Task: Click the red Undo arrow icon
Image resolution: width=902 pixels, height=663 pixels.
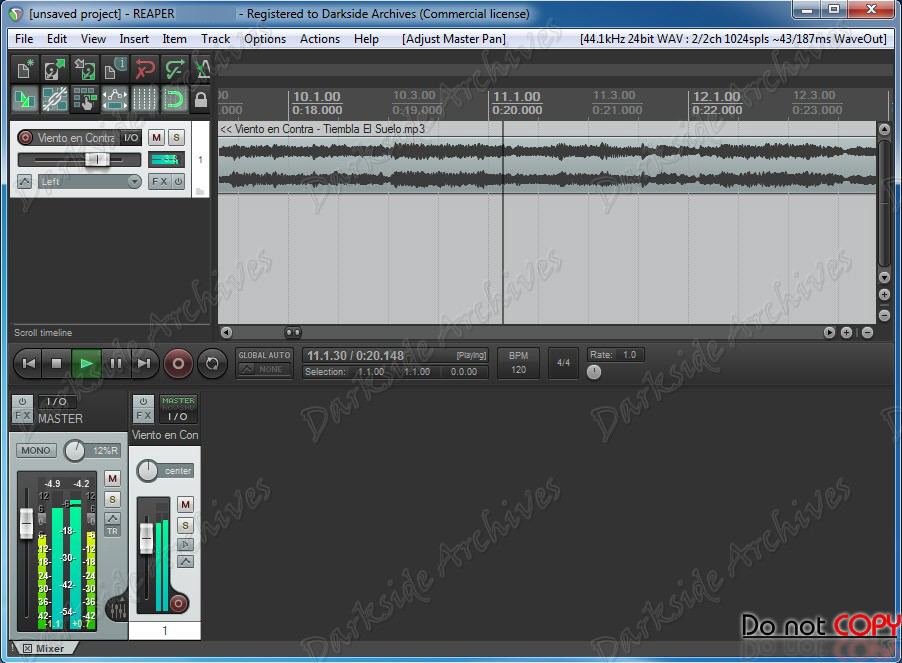Action: click(x=145, y=70)
